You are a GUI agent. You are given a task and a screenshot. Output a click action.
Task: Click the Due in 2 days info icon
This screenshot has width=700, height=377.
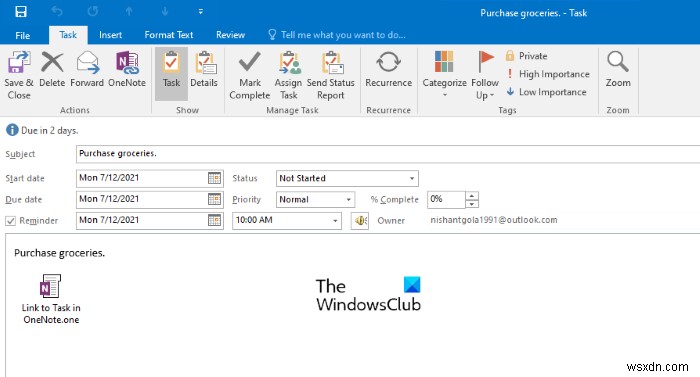12,130
